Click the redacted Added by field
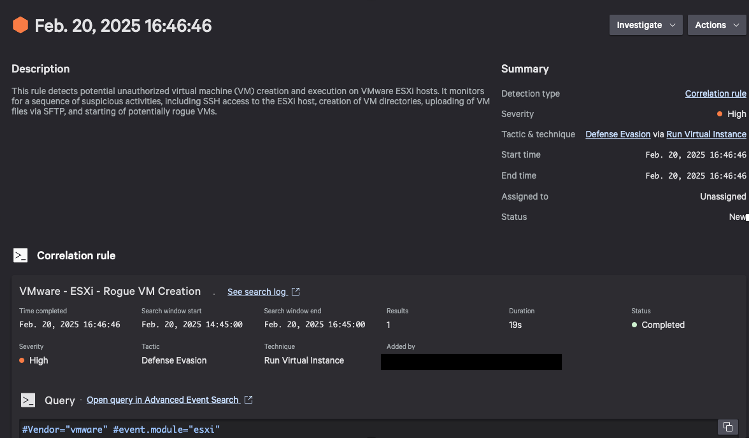The height and width of the screenshot is (438, 749). click(x=471, y=361)
